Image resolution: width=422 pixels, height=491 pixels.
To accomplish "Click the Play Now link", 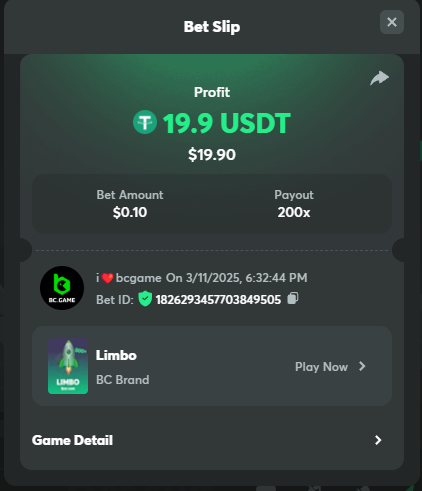I will (x=321, y=367).
